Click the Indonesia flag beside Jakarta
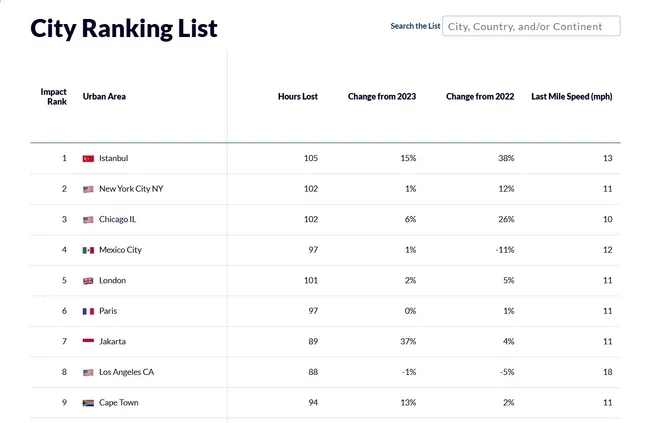This screenshot has width=650, height=423. tap(88, 342)
